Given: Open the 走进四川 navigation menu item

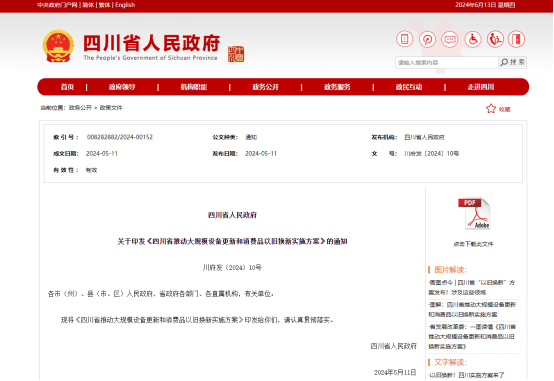Looking at the screenshot, I should point(481,87).
